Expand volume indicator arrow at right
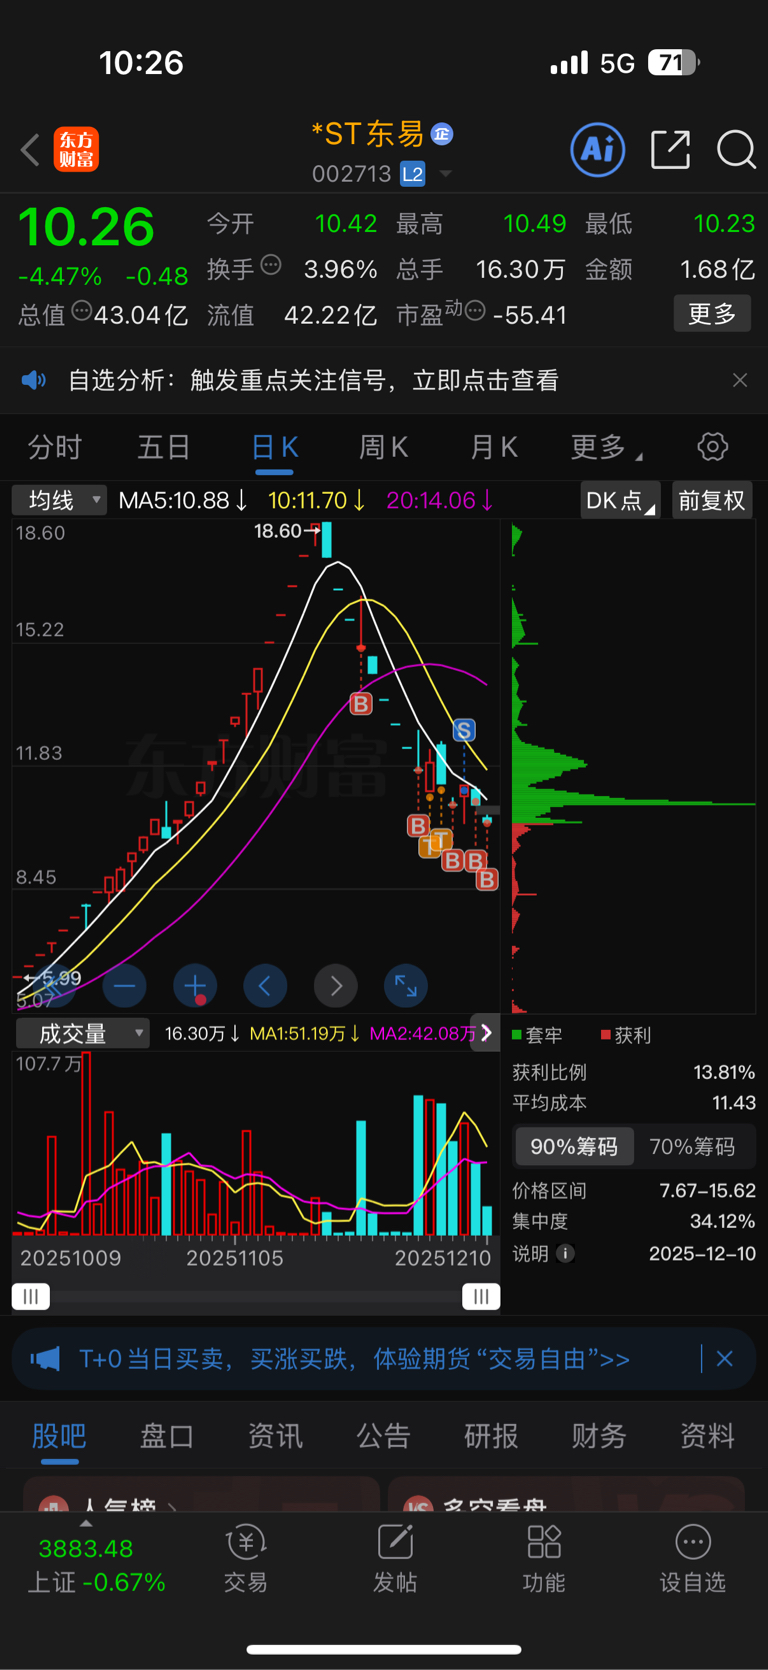Image resolution: width=768 pixels, height=1670 pixels. 486,1033
